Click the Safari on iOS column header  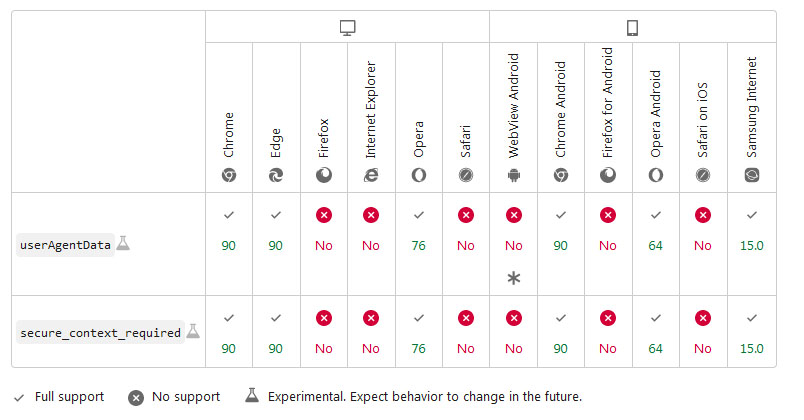[x=703, y=120]
